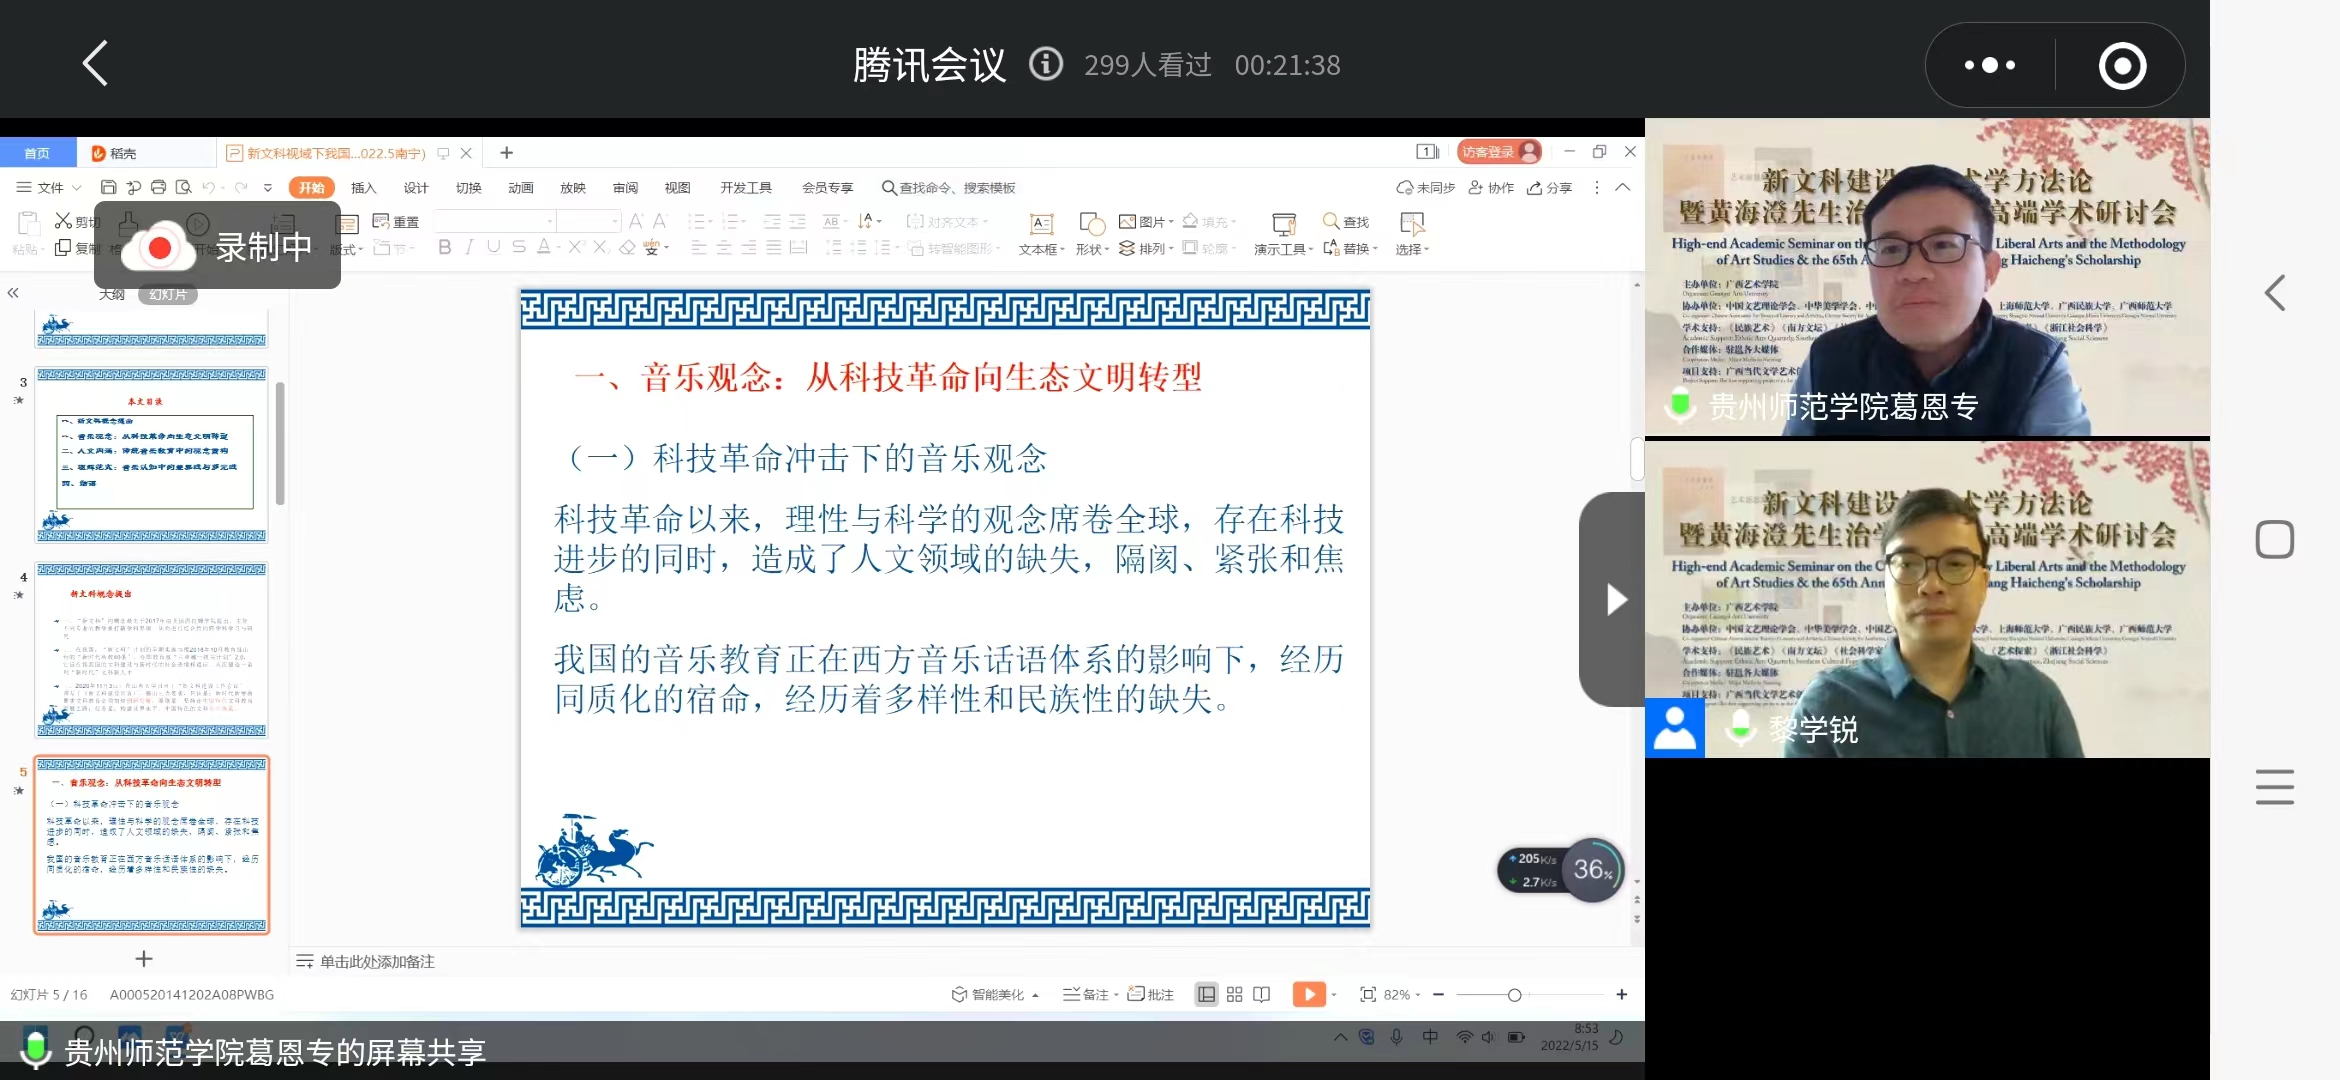
Task: Click the 分享 share button
Action: point(1550,188)
